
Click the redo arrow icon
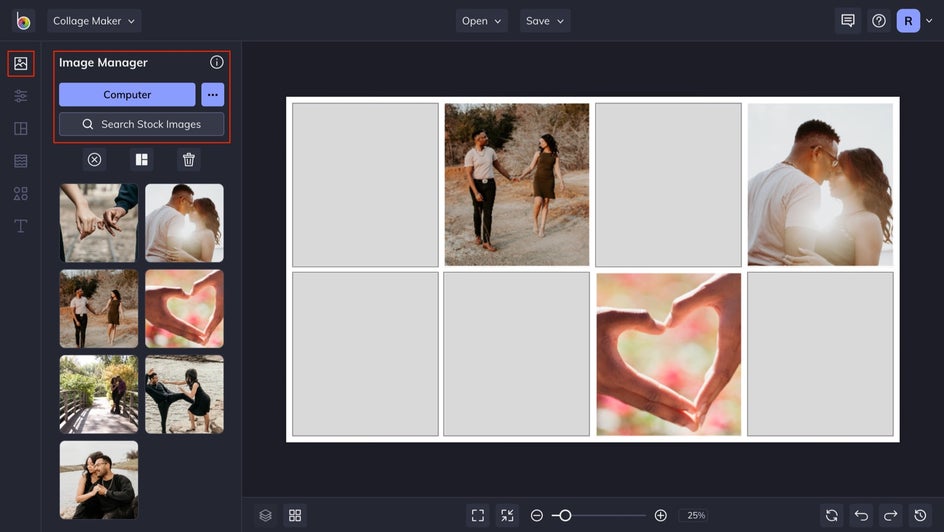click(890, 515)
